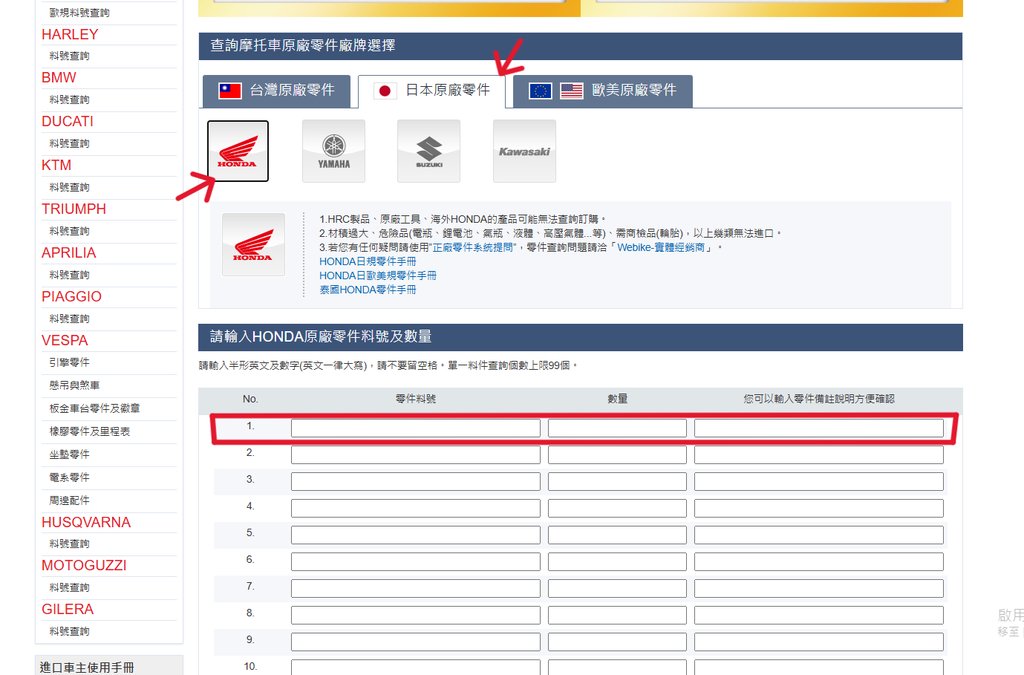Select APRILIA in the sidebar
Image resolution: width=1024 pixels, height=675 pixels.
69,253
